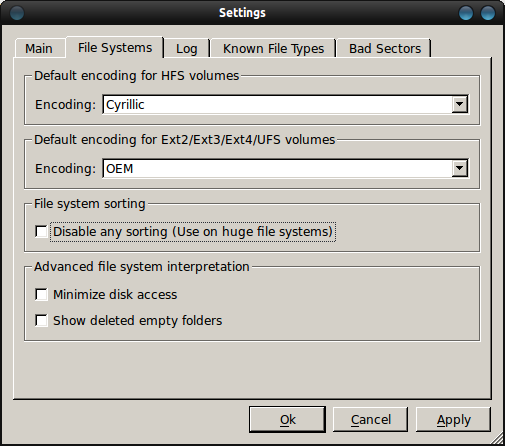The height and width of the screenshot is (446, 505).
Task: Open the Ext2/Ext3/Ext4/UFS encoding dropdown arrow
Action: (x=459, y=168)
